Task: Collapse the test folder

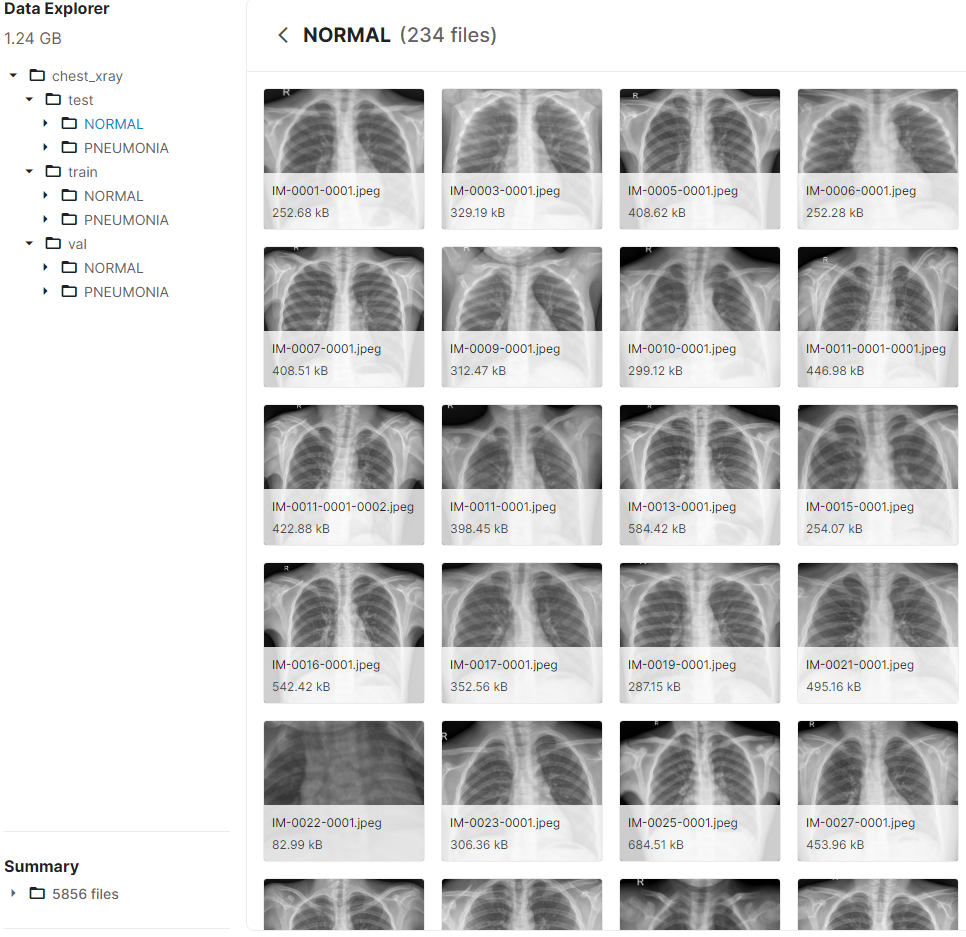Action: (29, 100)
